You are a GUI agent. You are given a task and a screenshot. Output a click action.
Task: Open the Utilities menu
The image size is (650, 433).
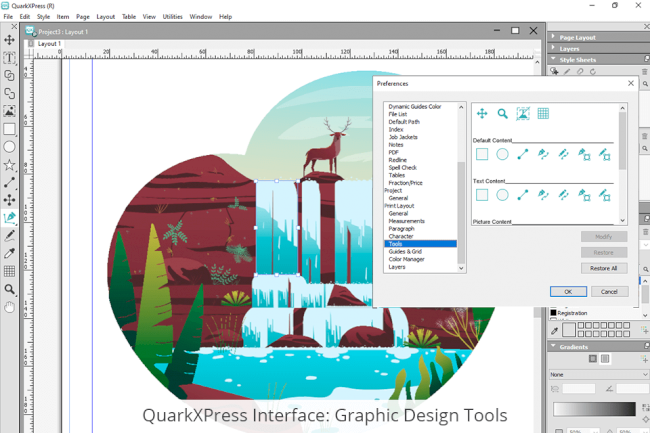172,17
